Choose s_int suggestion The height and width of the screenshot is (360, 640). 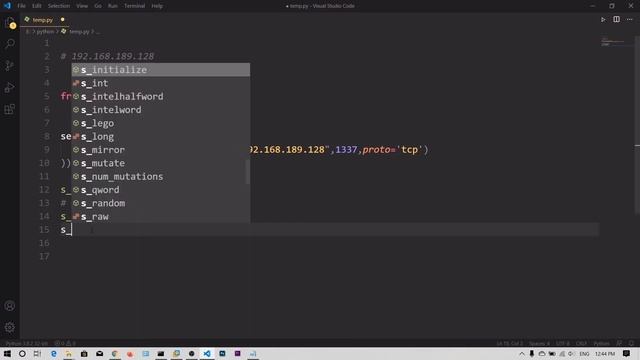coord(161,83)
